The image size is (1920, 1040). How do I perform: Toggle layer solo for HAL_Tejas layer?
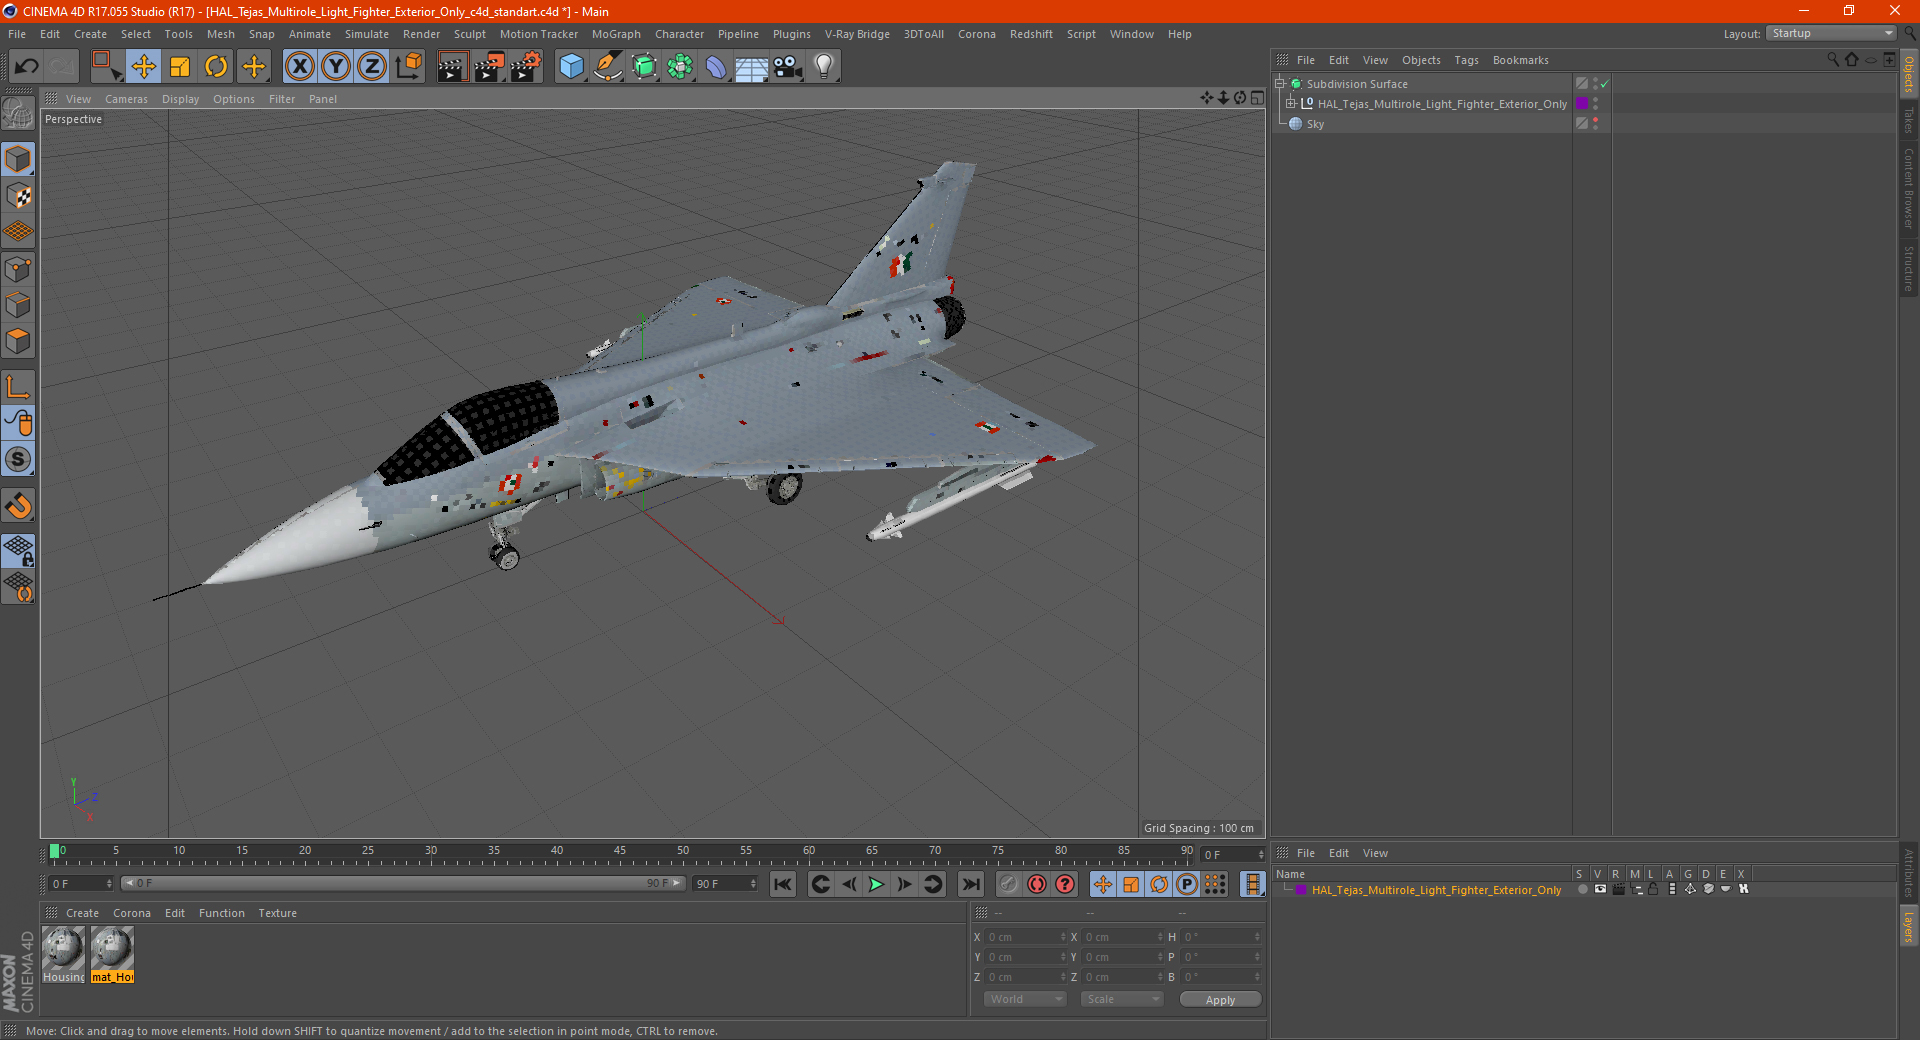(x=1582, y=889)
